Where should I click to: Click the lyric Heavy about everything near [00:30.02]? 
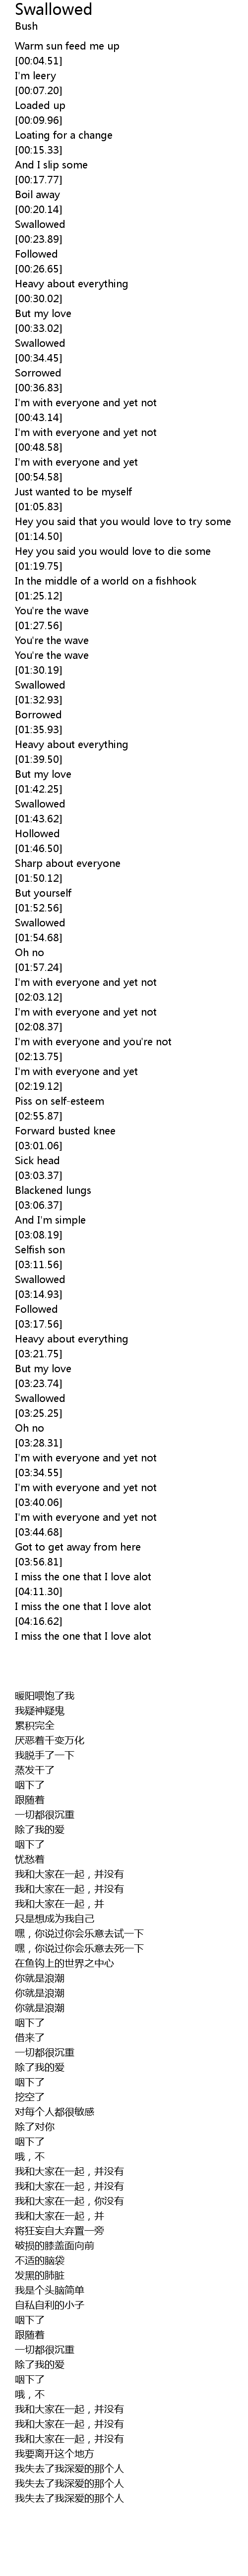coord(71,284)
